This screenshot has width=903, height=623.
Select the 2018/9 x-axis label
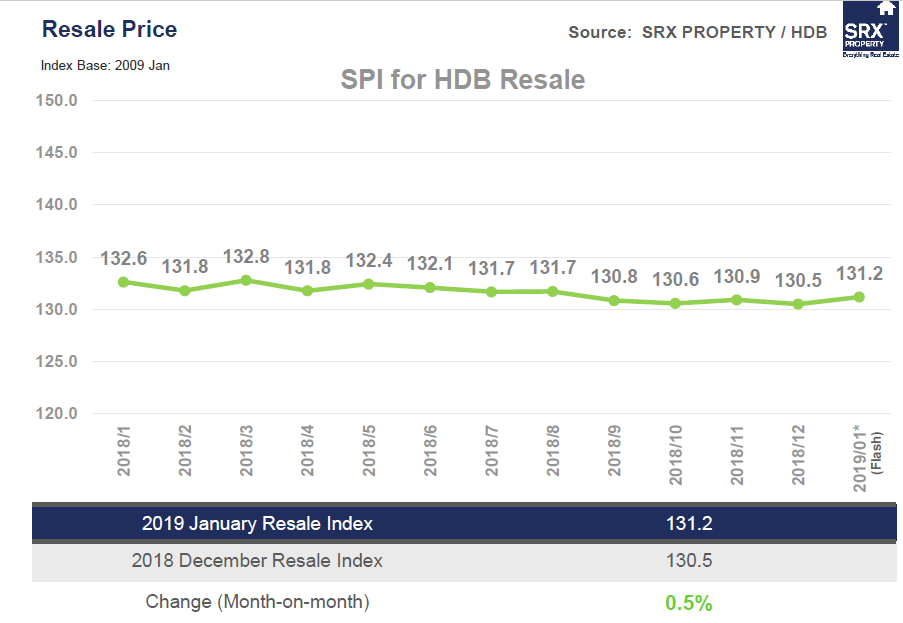[615, 455]
